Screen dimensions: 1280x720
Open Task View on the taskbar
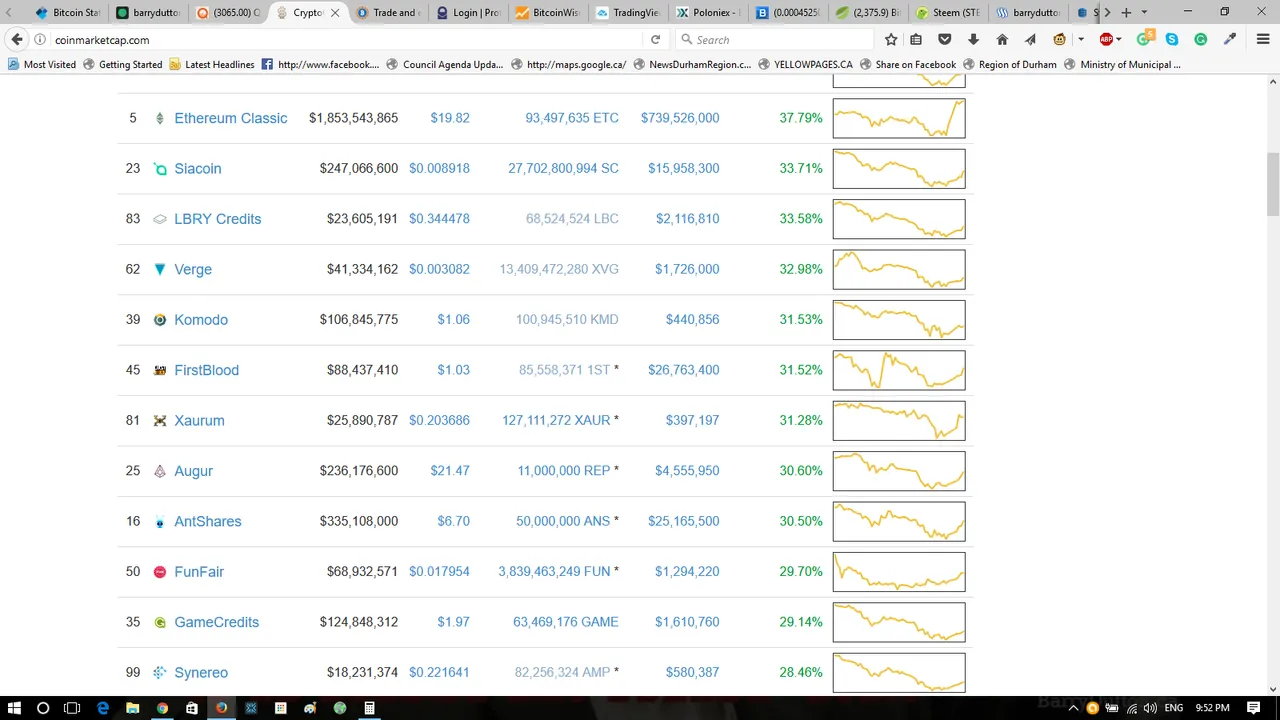point(72,708)
